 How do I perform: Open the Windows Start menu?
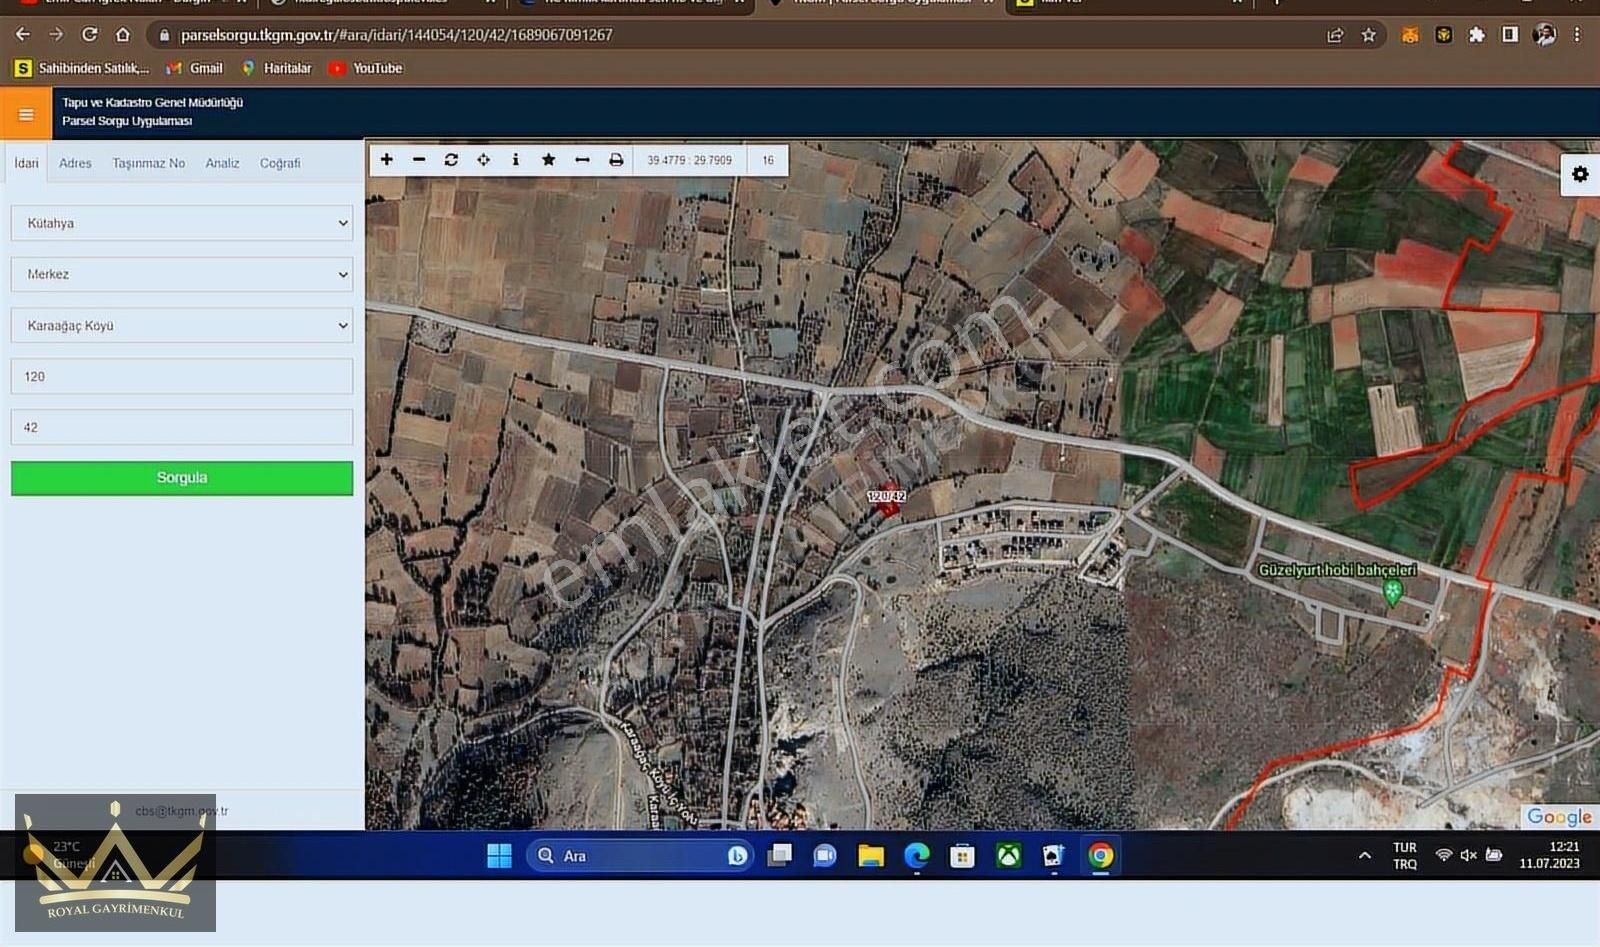(x=499, y=856)
